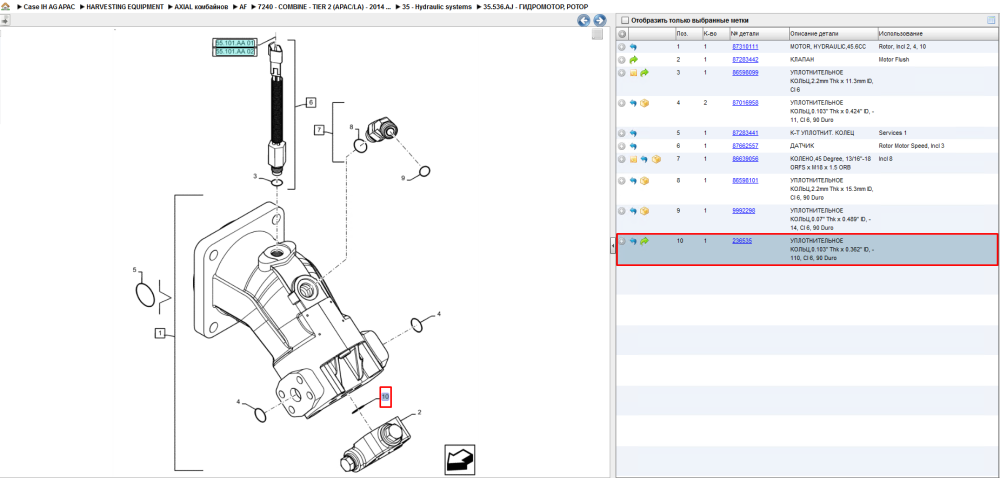The image size is (1000, 478).
Task: Click the round add icon in the ДАТЧИК row
Action: [622, 145]
